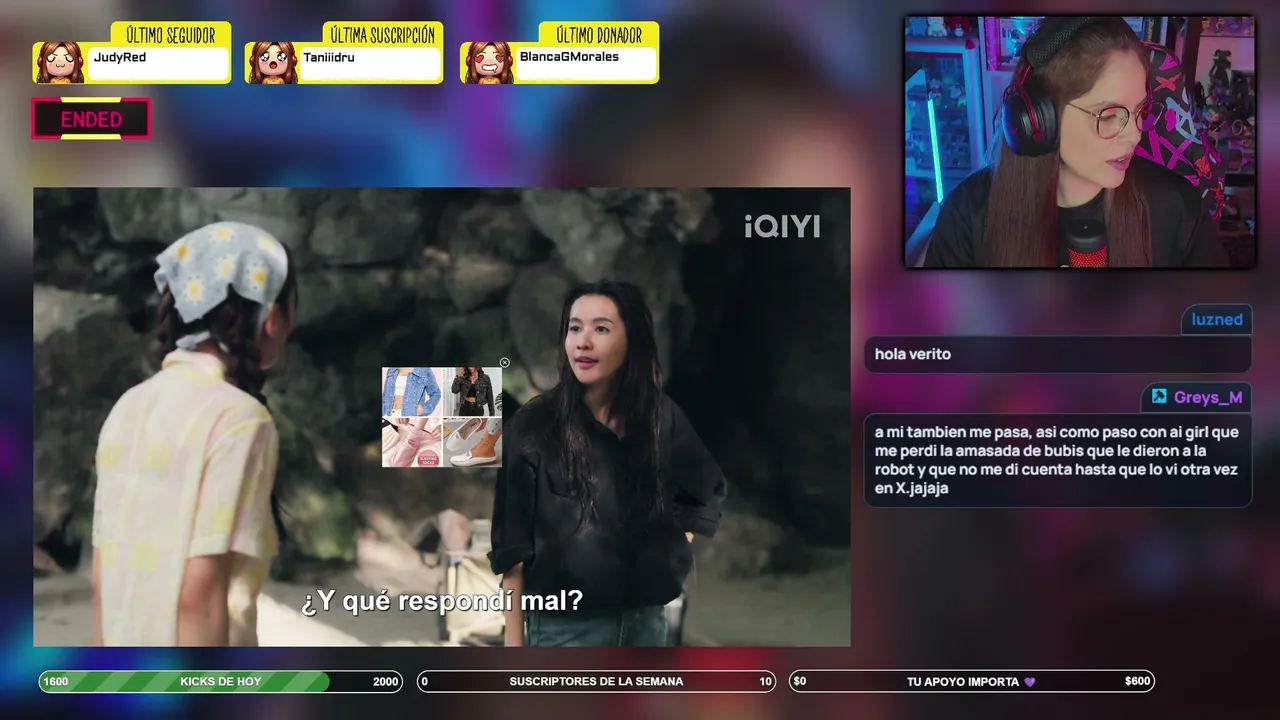The image size is (1280, 720).
Task: Open the white sneakers image in the ad
Action: pyautogui.click(x=472, y=442)
